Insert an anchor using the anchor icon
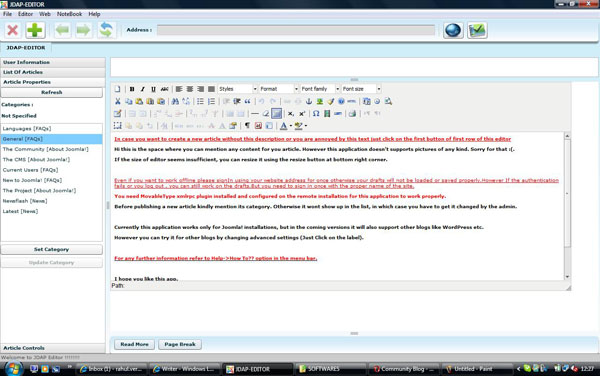Viewport: 600px width, 376px height. pyautogui.click(x=309, y=101)
